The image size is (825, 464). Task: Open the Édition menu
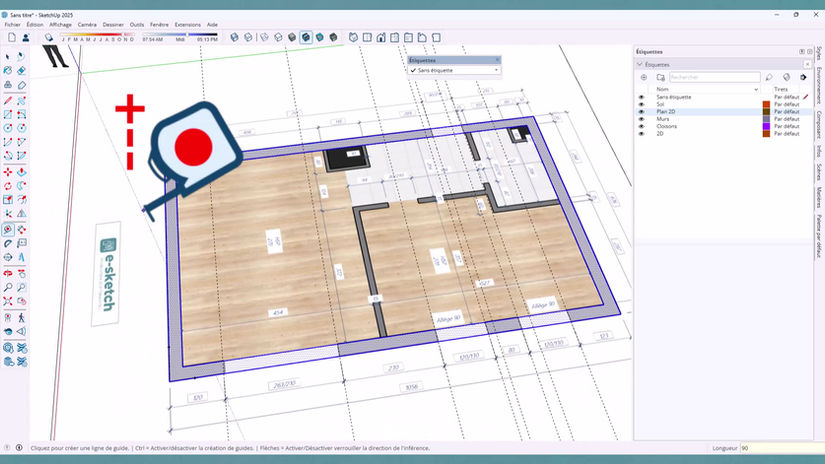point(35,25)
